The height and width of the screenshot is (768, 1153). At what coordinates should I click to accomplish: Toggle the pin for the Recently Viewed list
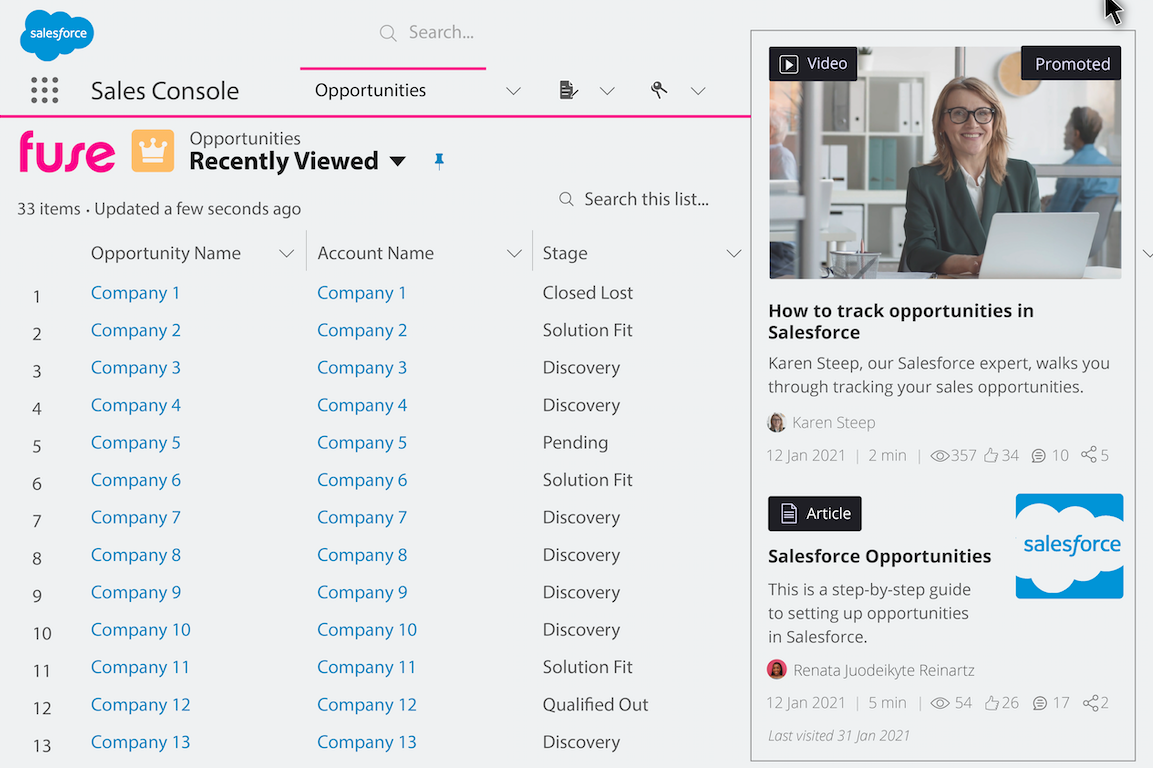439,160
